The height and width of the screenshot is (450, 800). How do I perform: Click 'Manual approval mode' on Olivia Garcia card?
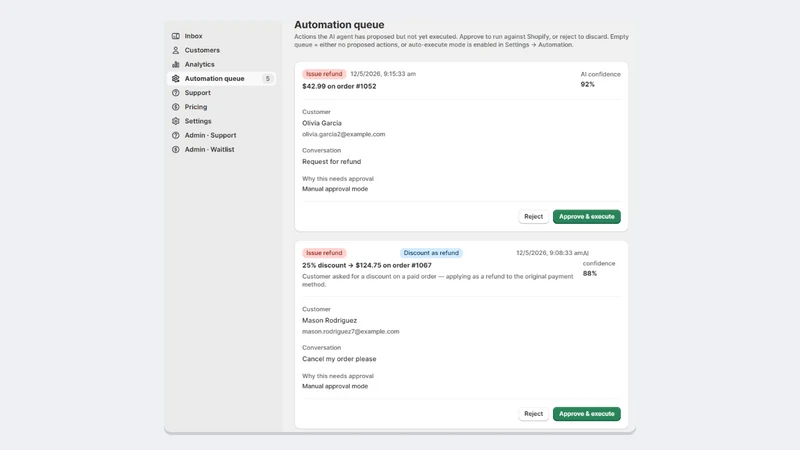(335, 189)
